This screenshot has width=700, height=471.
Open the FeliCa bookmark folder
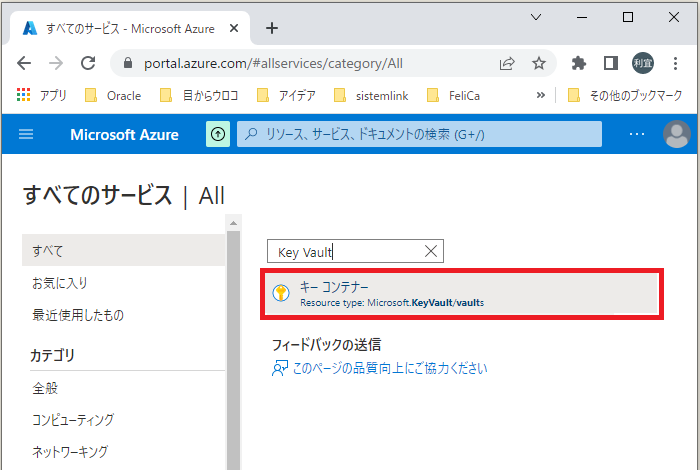click(x=454, y=96)
